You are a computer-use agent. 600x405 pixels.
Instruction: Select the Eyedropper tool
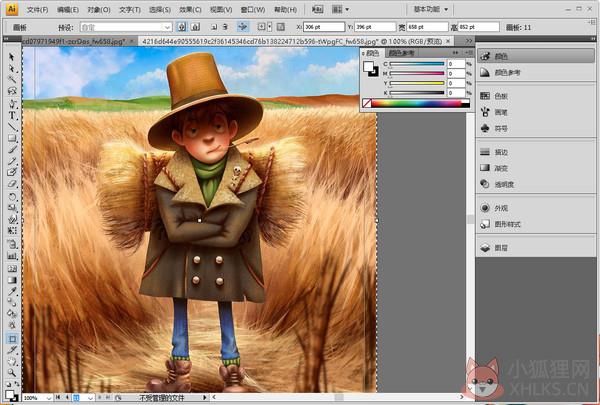tap(12, 291)
